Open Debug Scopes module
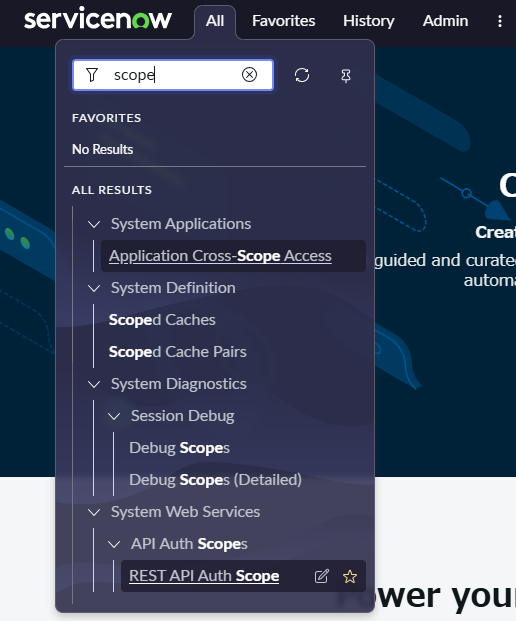The image size is (516, 621). tap(179, 448)
